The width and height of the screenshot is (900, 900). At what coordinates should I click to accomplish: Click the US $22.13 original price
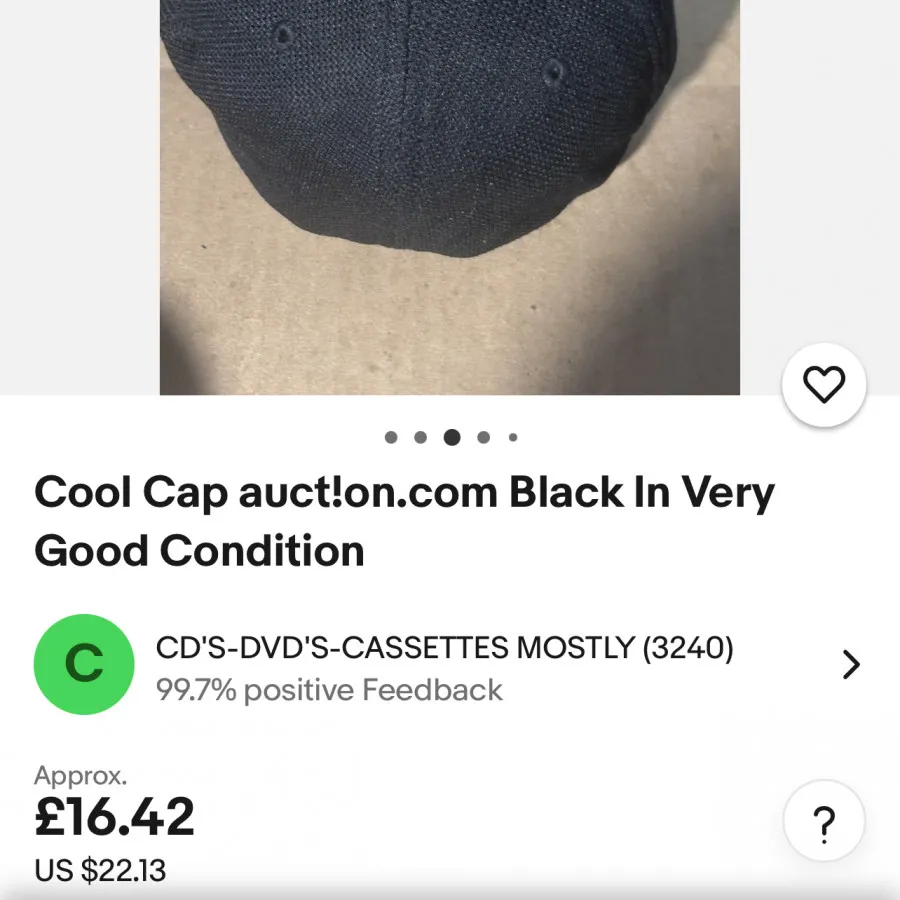coord(100,870)
